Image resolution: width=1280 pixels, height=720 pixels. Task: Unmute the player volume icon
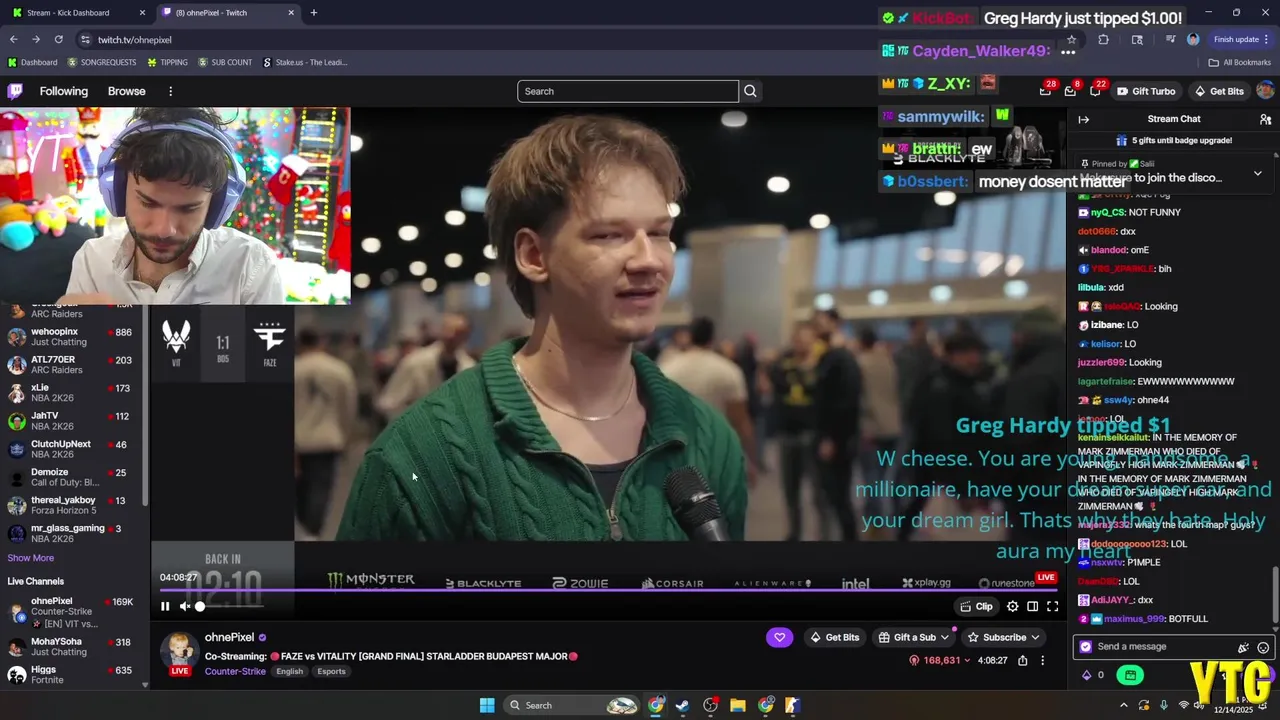(x=184, y=606)
